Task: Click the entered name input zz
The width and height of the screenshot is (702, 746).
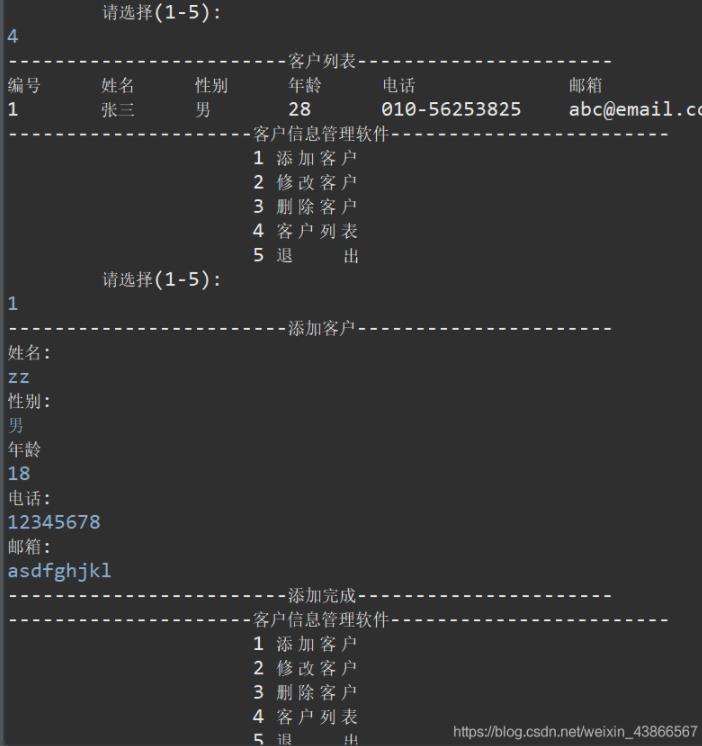Action: (x=19, y=377)
